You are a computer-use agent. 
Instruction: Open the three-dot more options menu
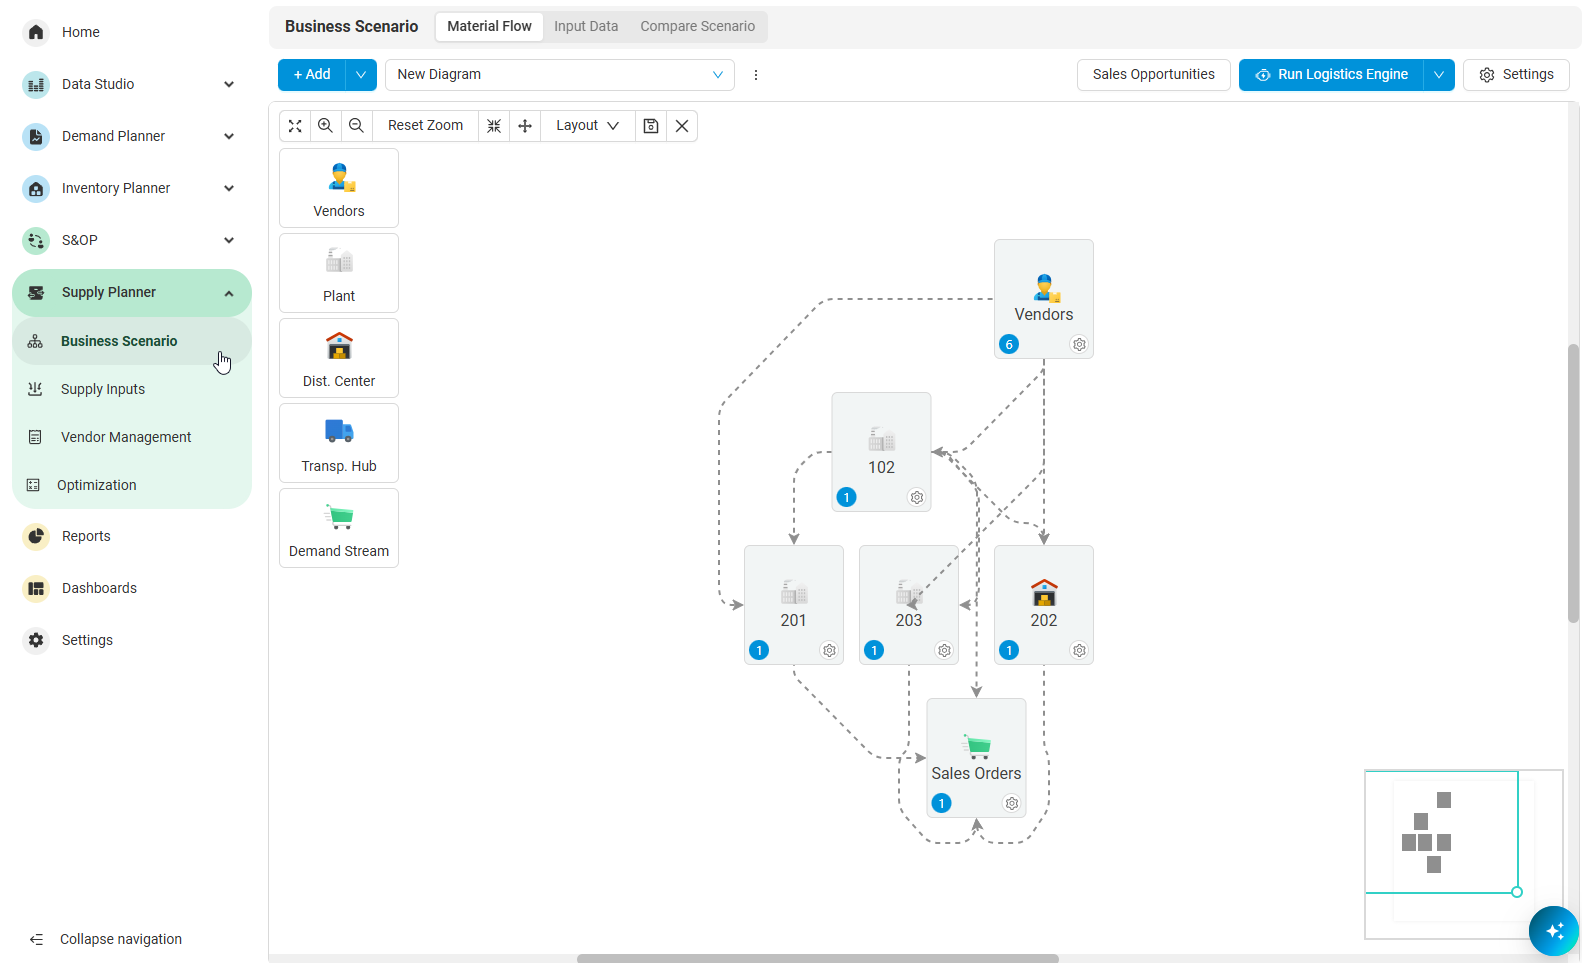coord(756,75)
